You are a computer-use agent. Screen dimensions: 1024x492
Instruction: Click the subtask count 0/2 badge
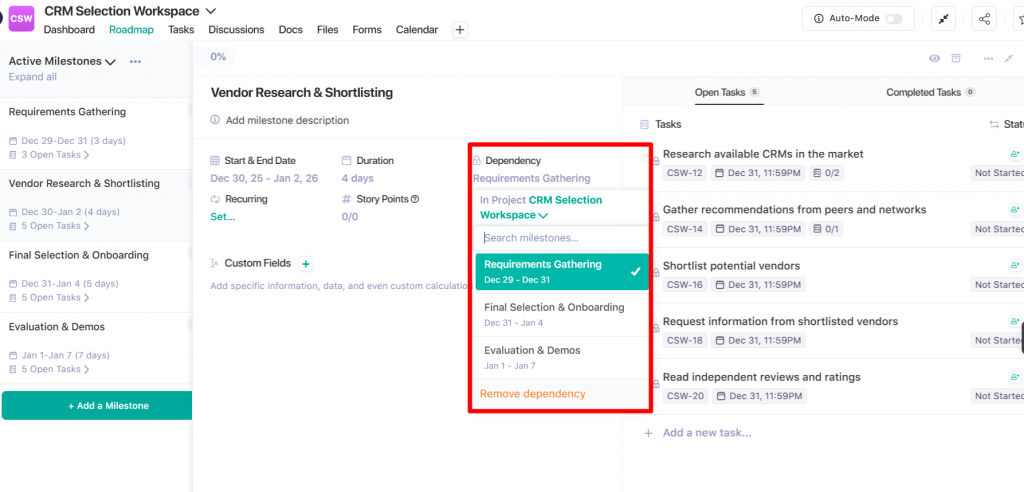pyautogui.click(x=826, y=173)
